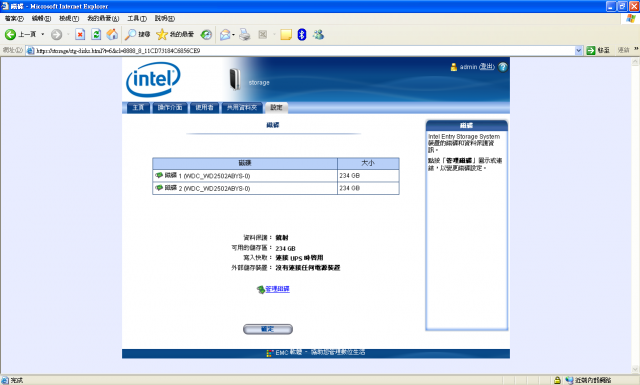Image resolution: width=640 pixels, height=385 pixels.
Task: Click the EMC footer text
Action: tap(320, 352)
